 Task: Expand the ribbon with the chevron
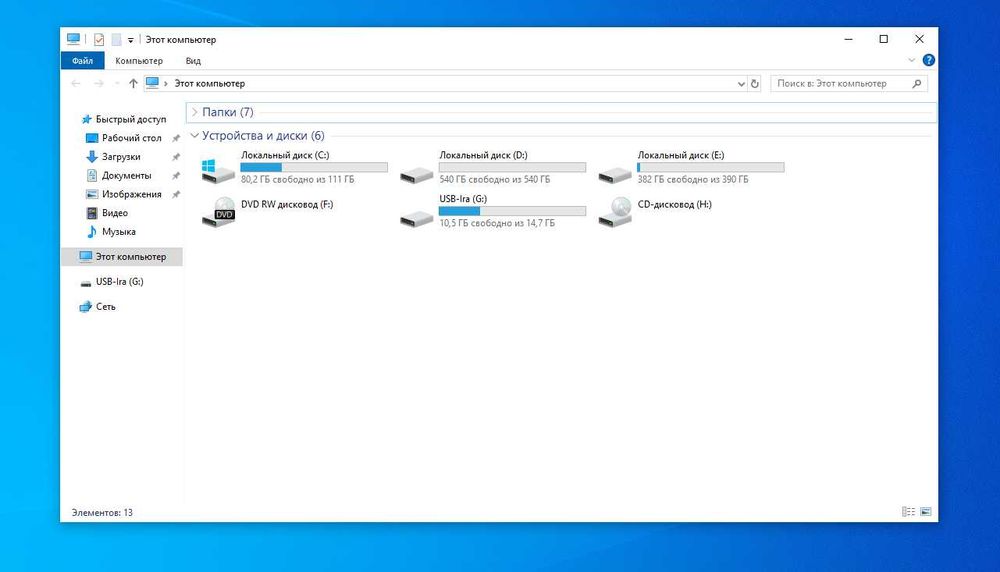tap(911, 60)
